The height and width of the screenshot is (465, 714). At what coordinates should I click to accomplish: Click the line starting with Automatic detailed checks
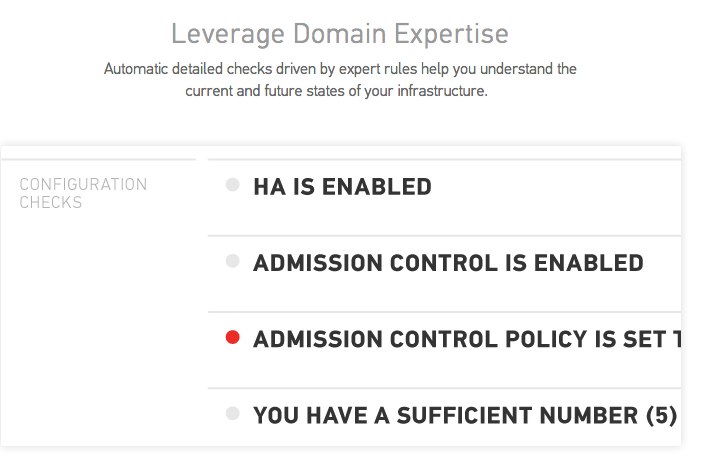point(340,70)
